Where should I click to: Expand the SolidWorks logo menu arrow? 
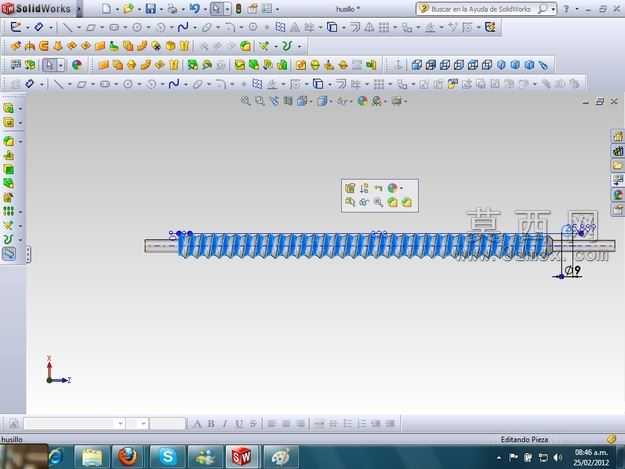point(79,8)
